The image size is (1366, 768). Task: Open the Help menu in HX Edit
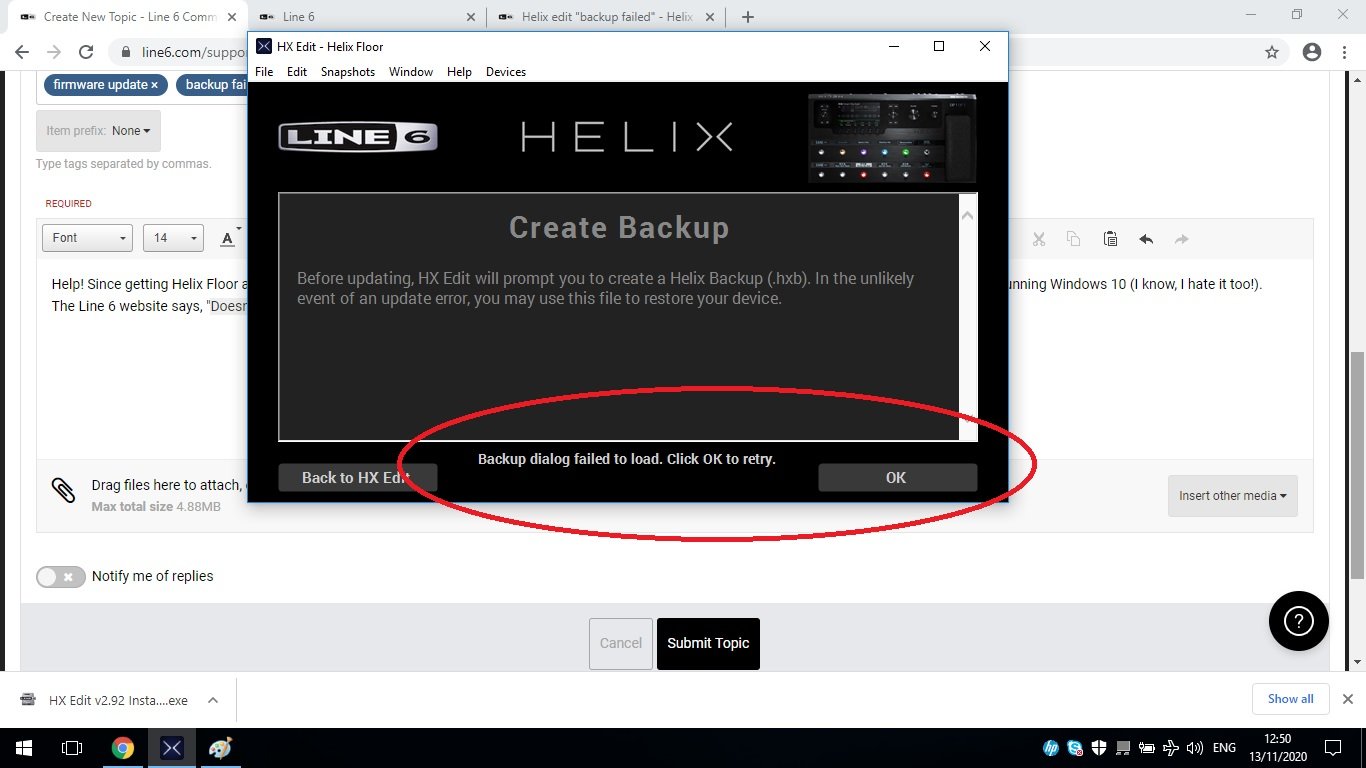tap(459, 72)
